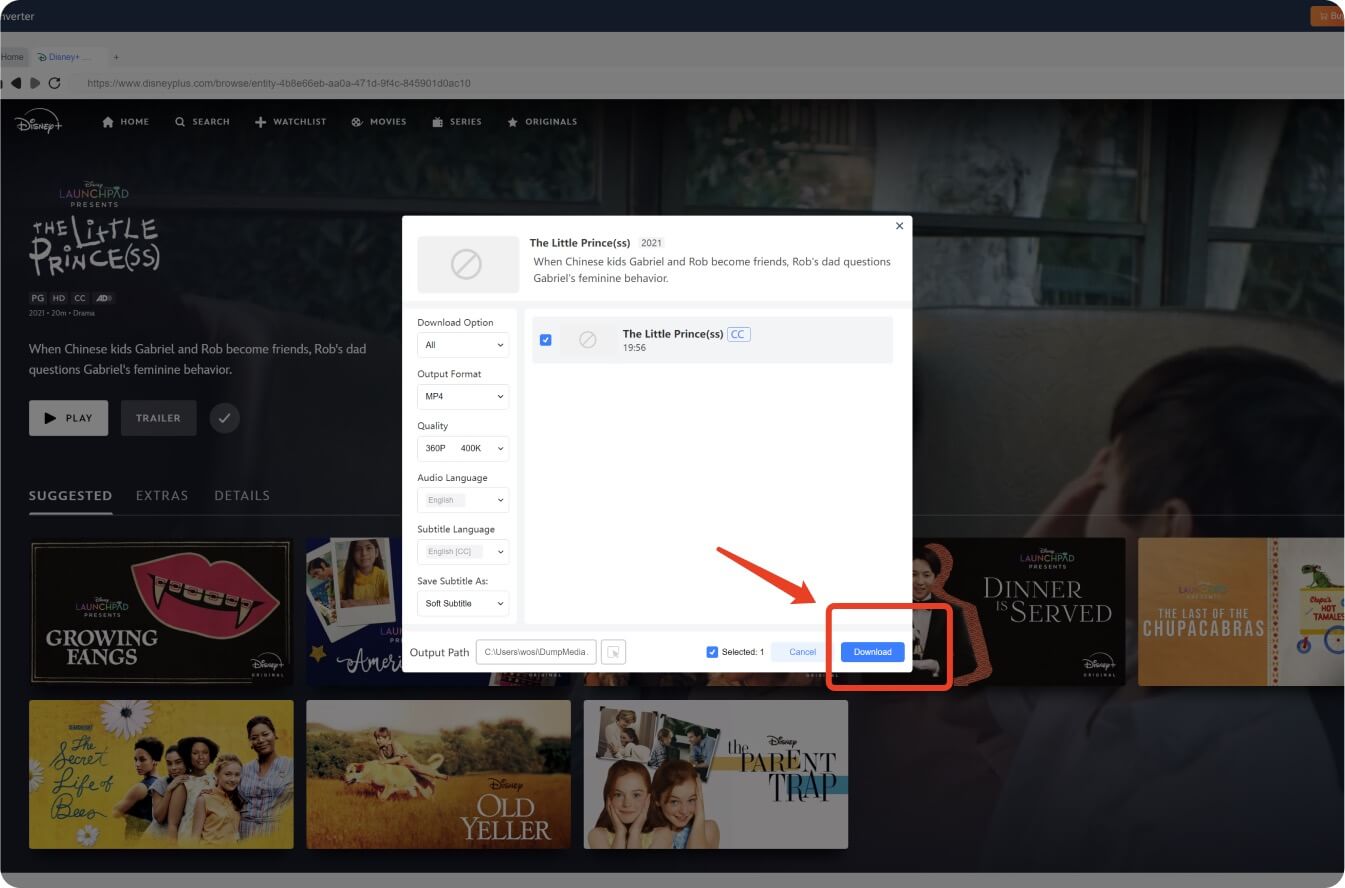Open WATCHLIST in Disney+ navigation
Image resolution: width=1345 pixels, height=888 pixels.
click(x=291, y=122)
